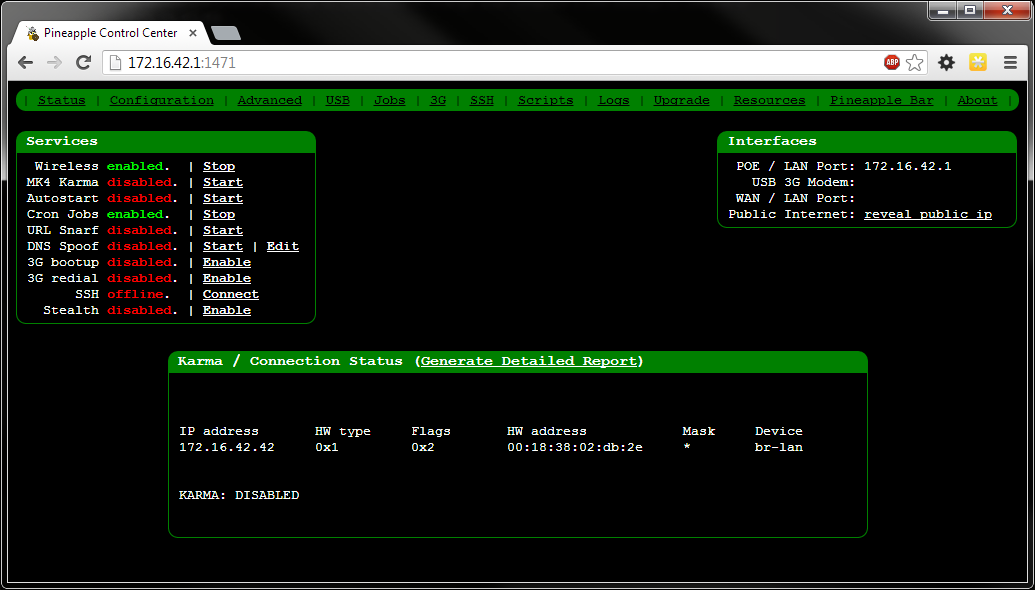The width and height of the screenshot is (1035, 590).
Task: View the Logs page
Action: click(614, 100)
